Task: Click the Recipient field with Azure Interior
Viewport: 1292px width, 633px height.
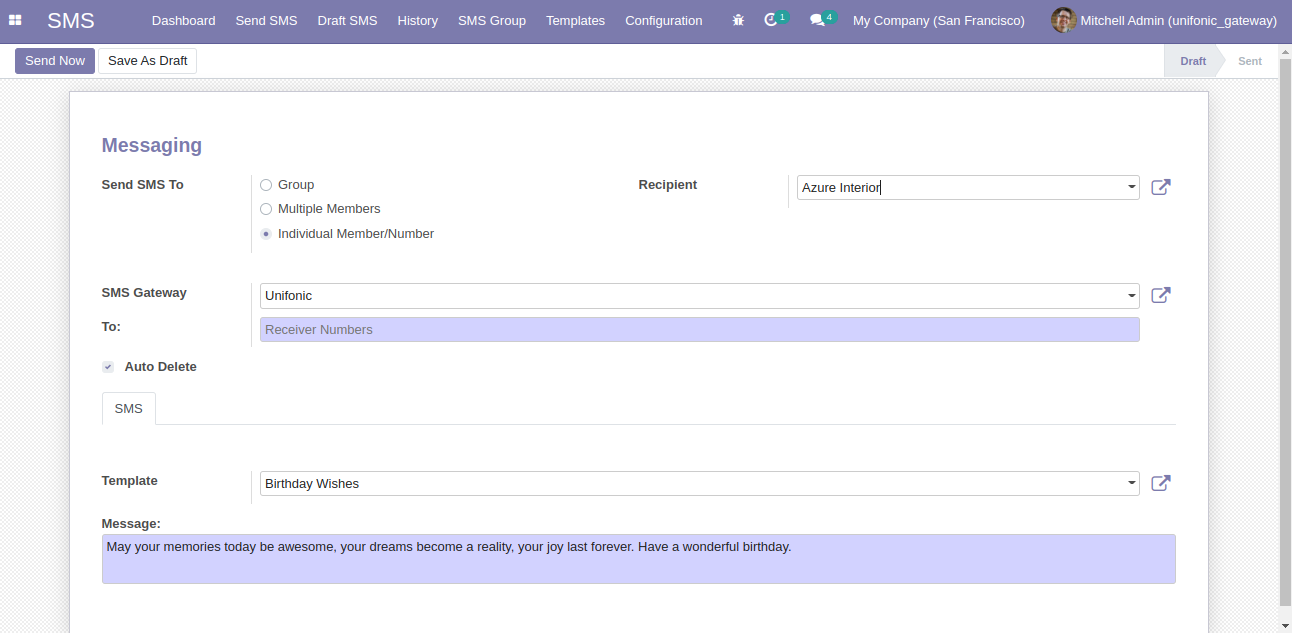Action: (968, 187)
